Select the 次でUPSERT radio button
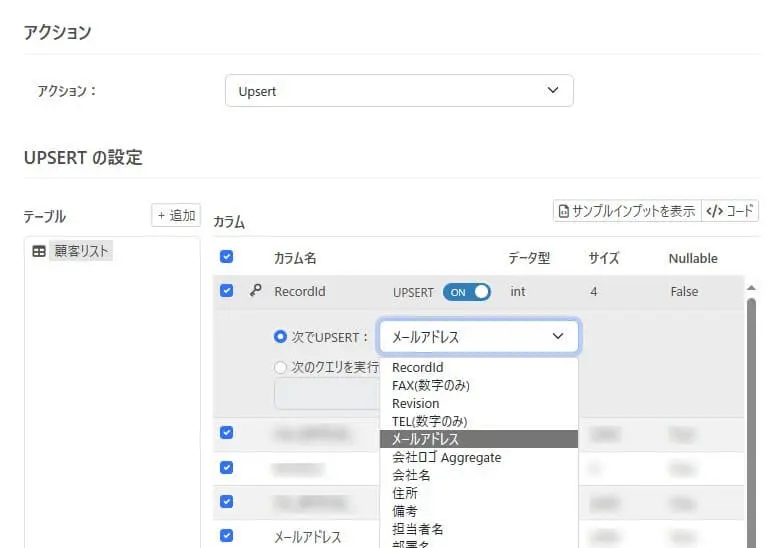The height and width of the screenshot is (548, 779). point(280,336)
